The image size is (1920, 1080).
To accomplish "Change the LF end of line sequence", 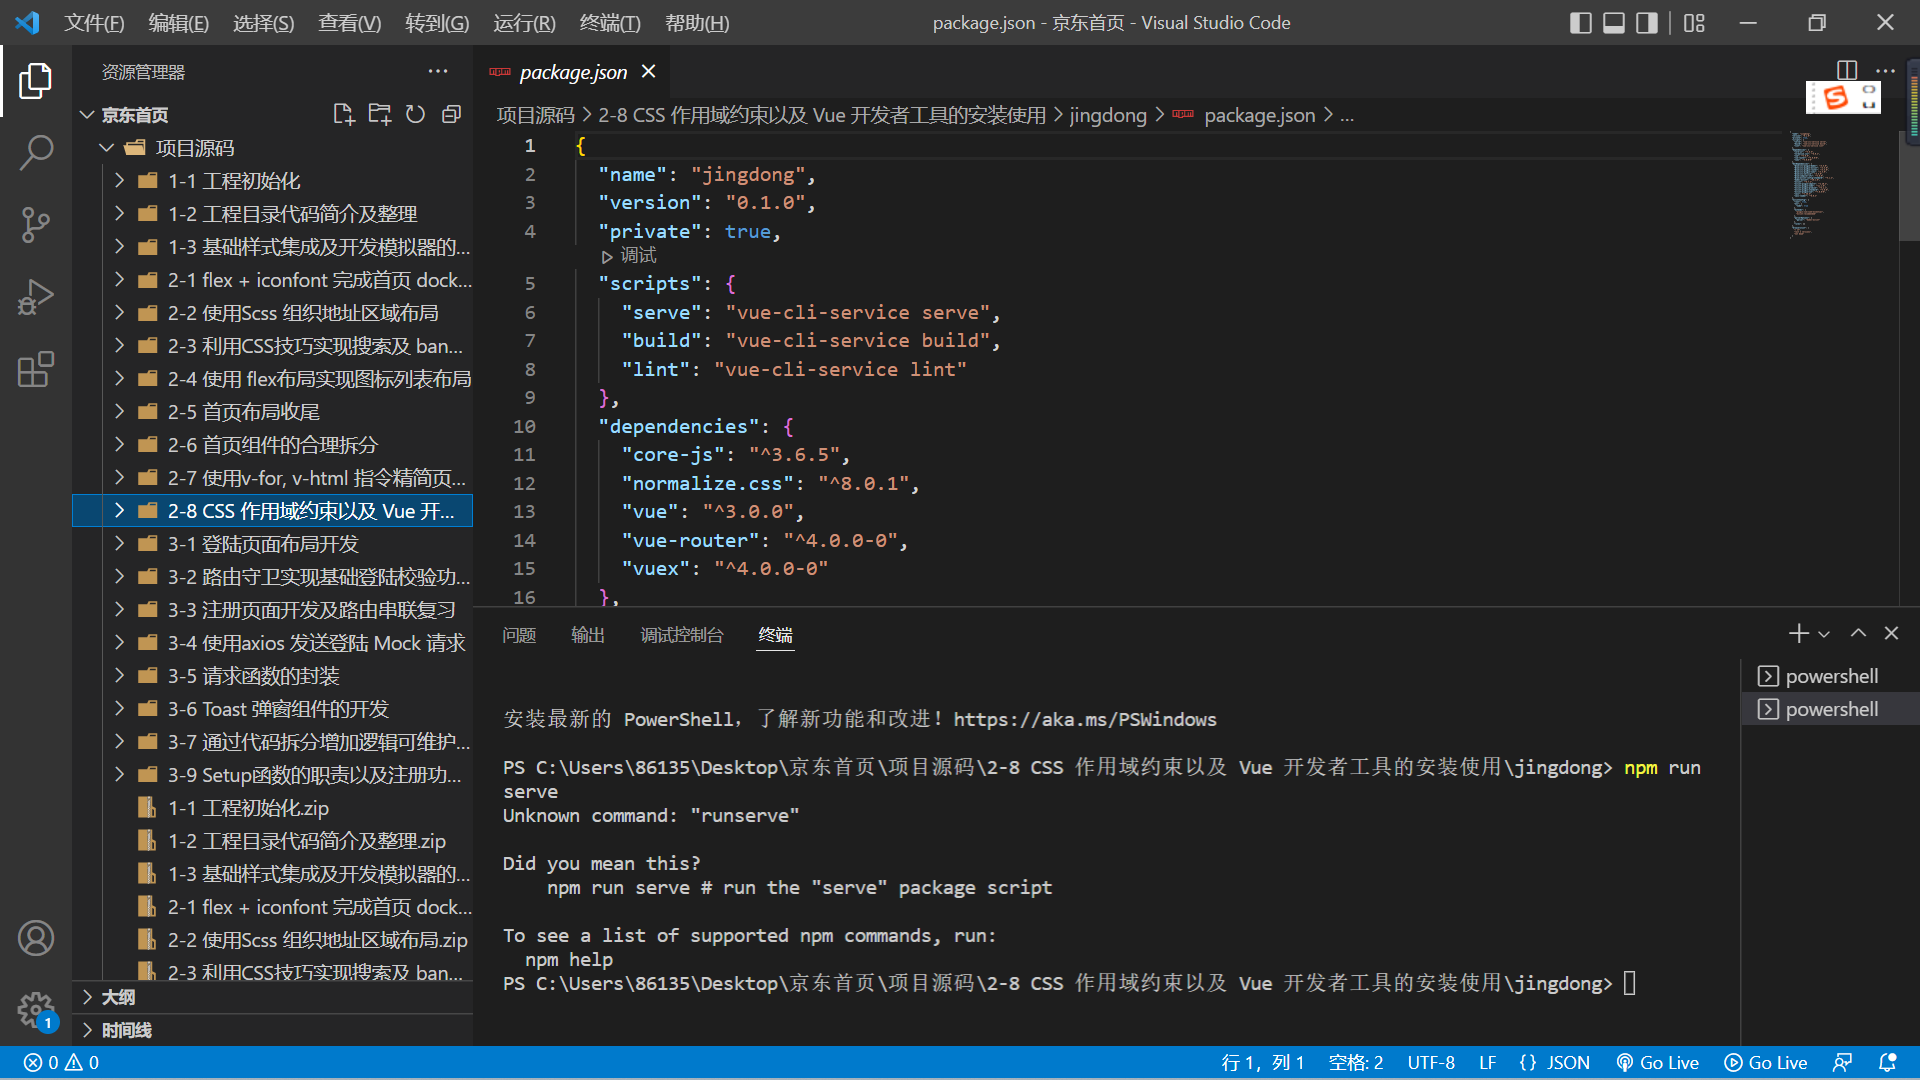I will (1488, 1063).
